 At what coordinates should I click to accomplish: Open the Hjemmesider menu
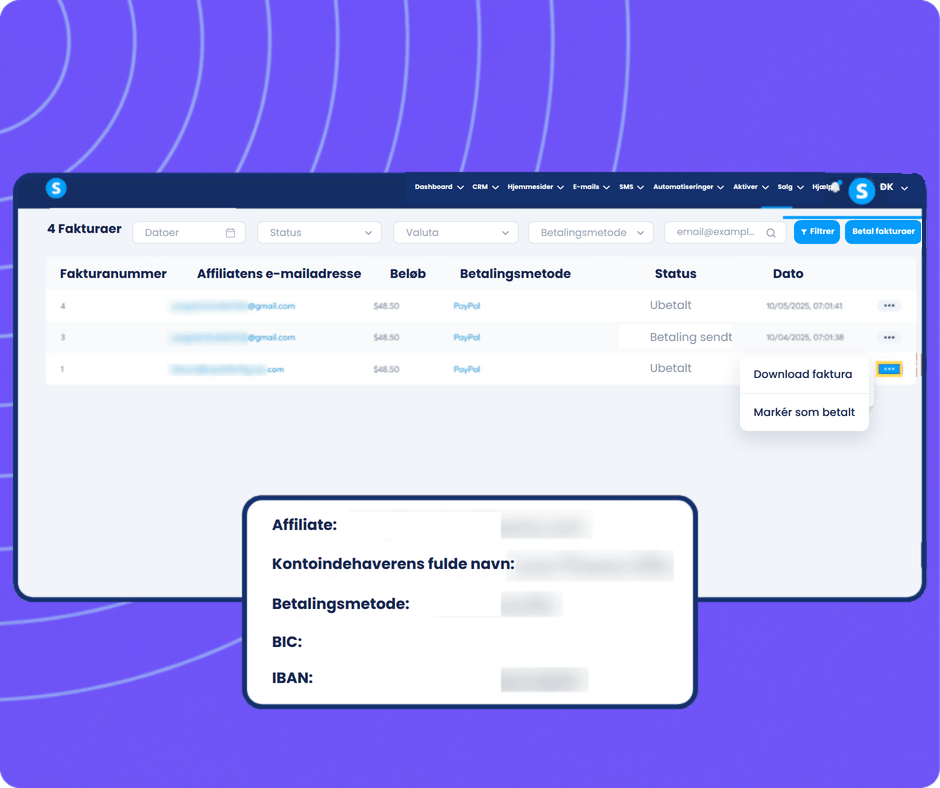(x=535, y=187)
